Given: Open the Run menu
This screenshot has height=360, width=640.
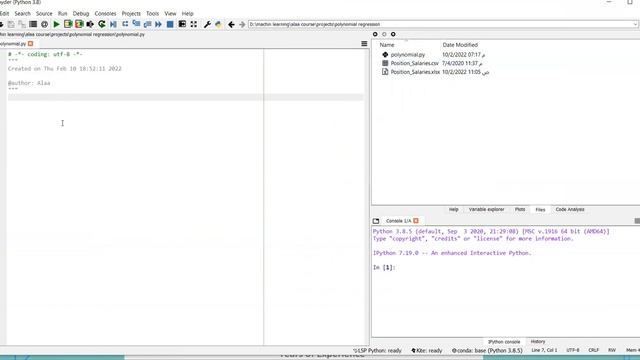Looking at the screenshot, I should click(x=62, y=13).
